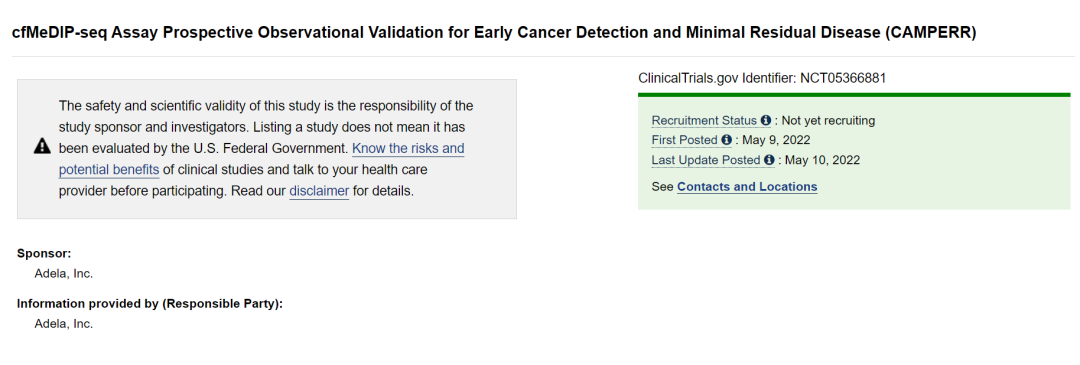Click the Last Update Posted label
Viewport: 1080px width, 365px height.
point(706,160)
